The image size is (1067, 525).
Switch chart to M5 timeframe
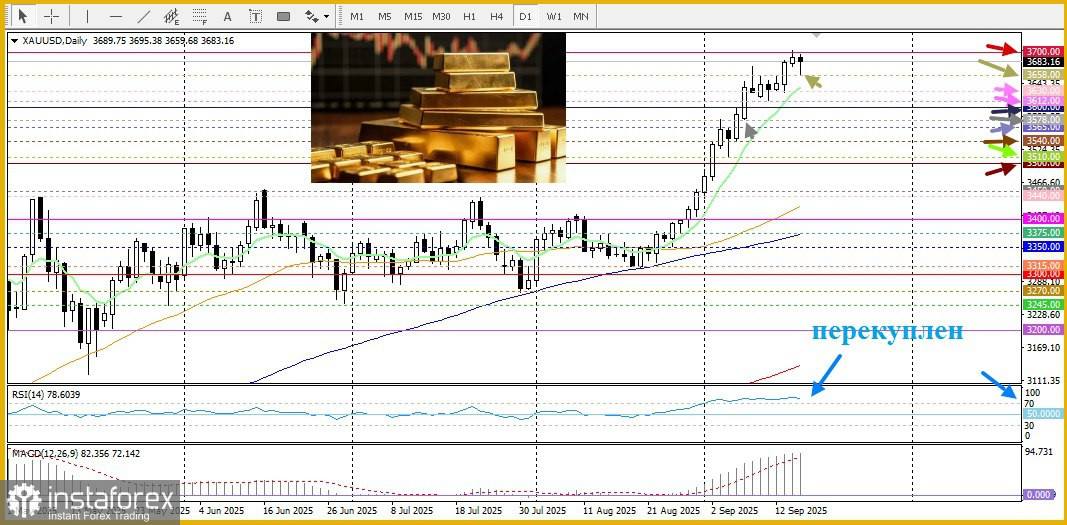tap(385, 16)
